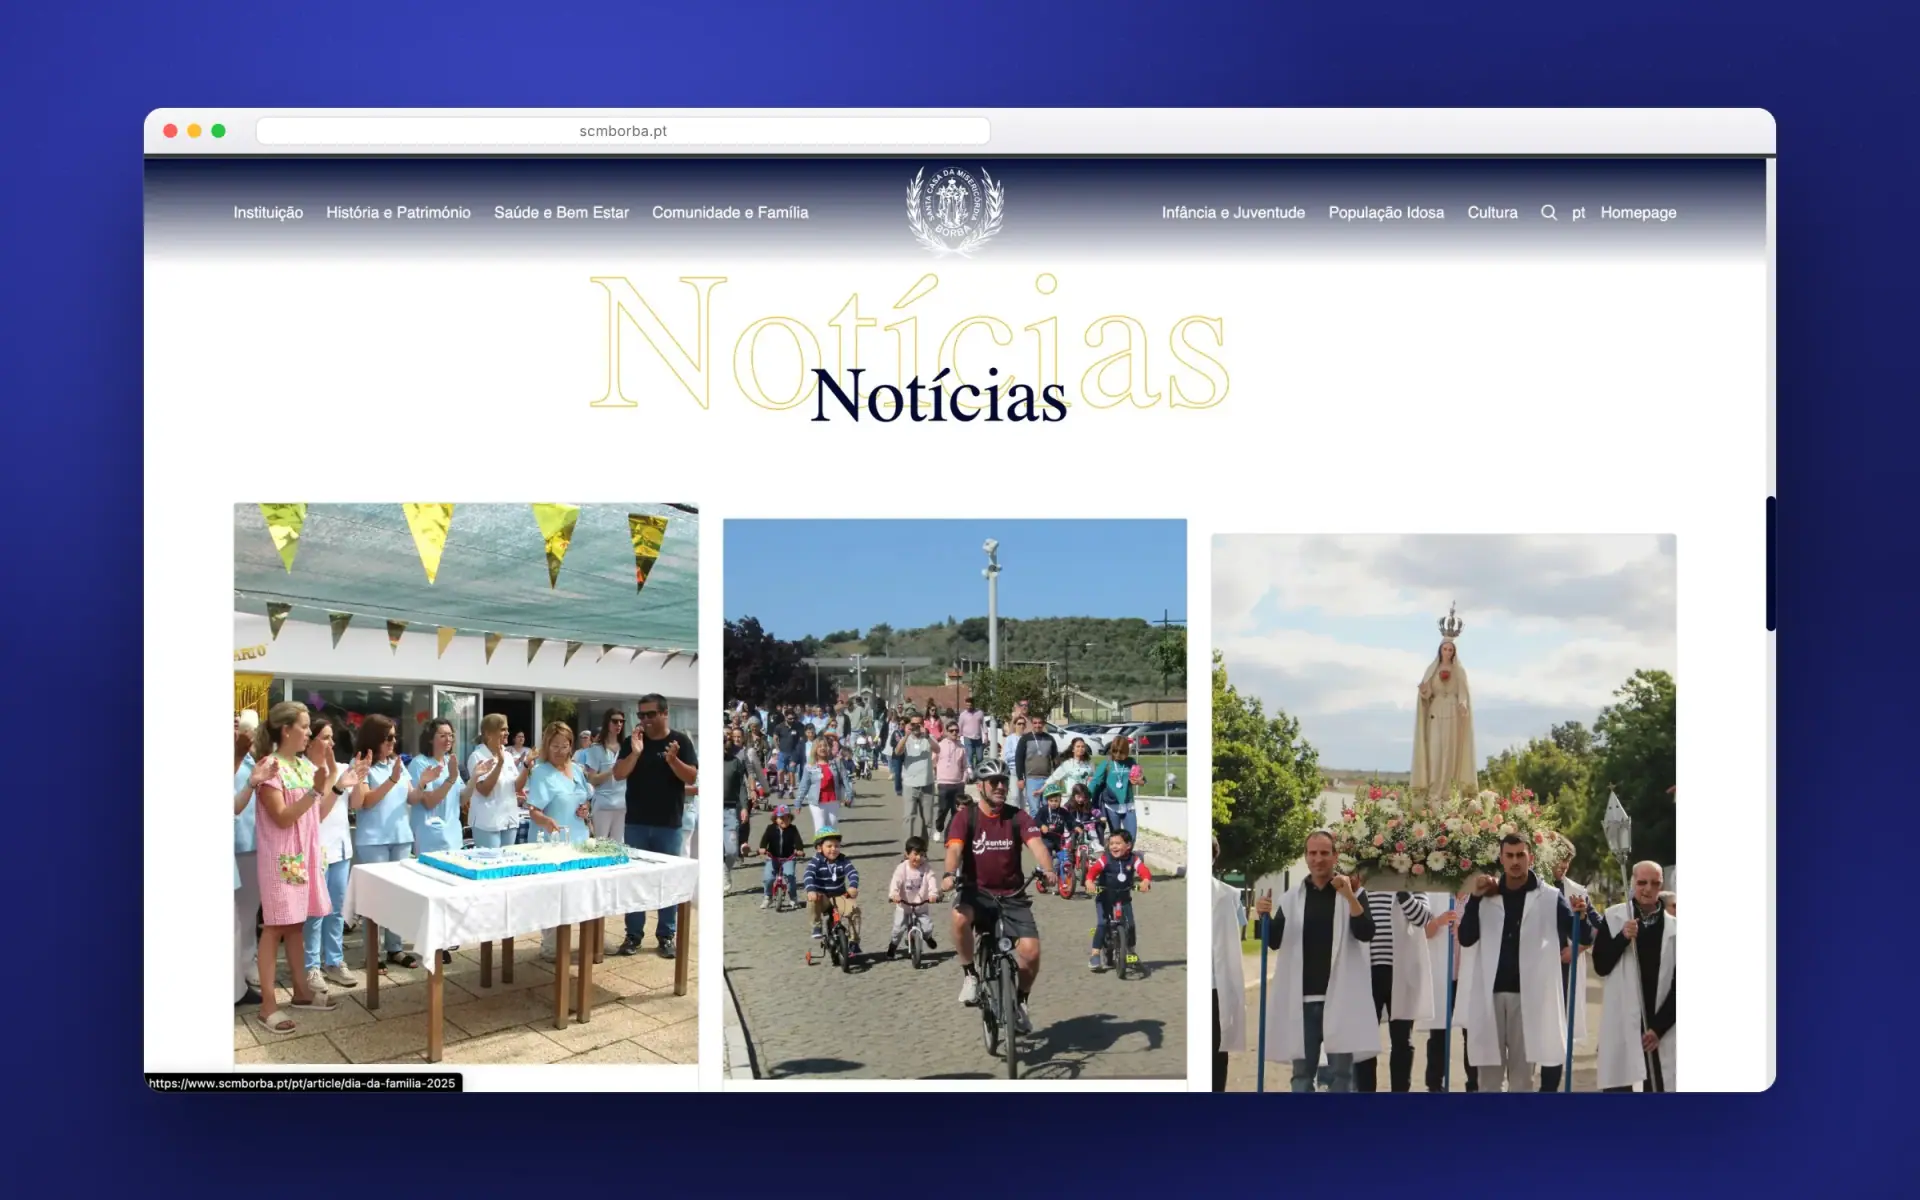Minimize the window with yellow button

tap(194, 131)
